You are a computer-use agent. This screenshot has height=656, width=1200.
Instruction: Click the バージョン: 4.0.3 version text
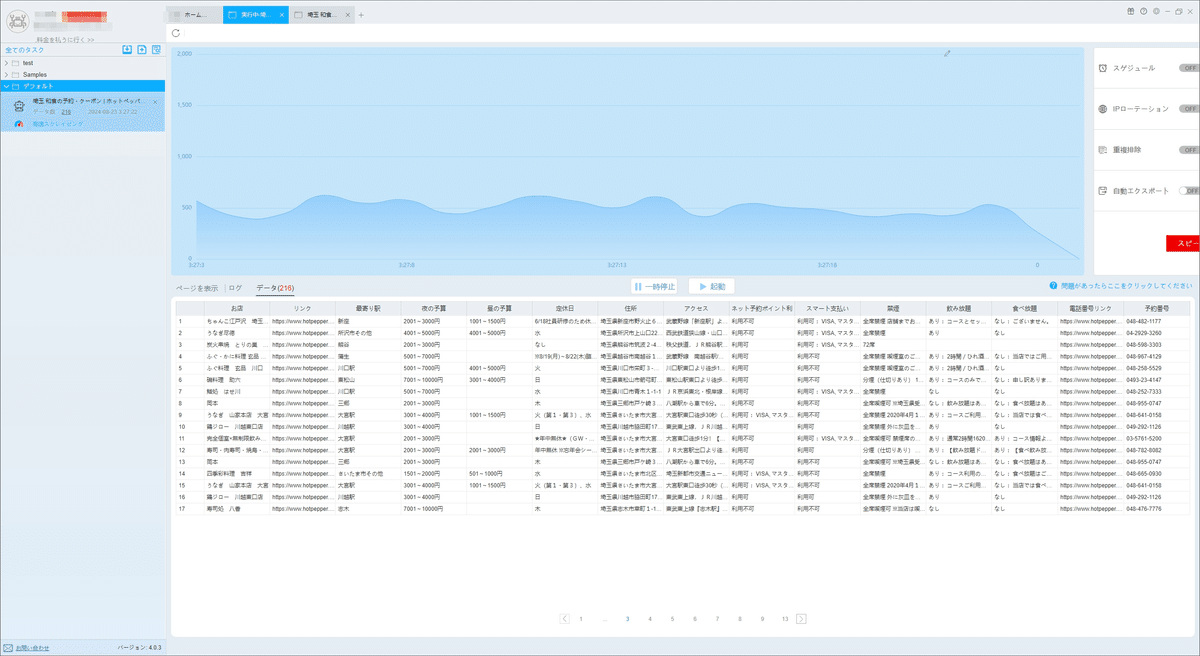[x=139, y=647]
